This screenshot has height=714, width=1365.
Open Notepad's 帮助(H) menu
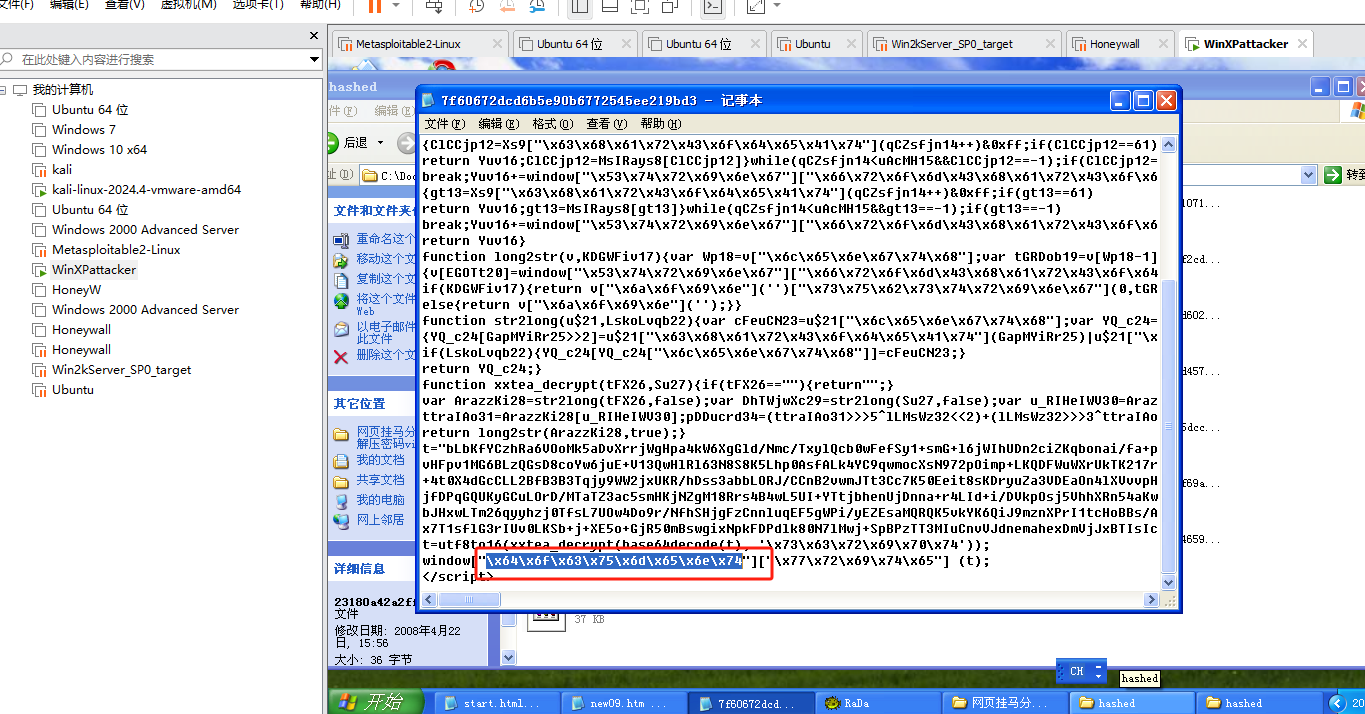click(x=660, y=124)
